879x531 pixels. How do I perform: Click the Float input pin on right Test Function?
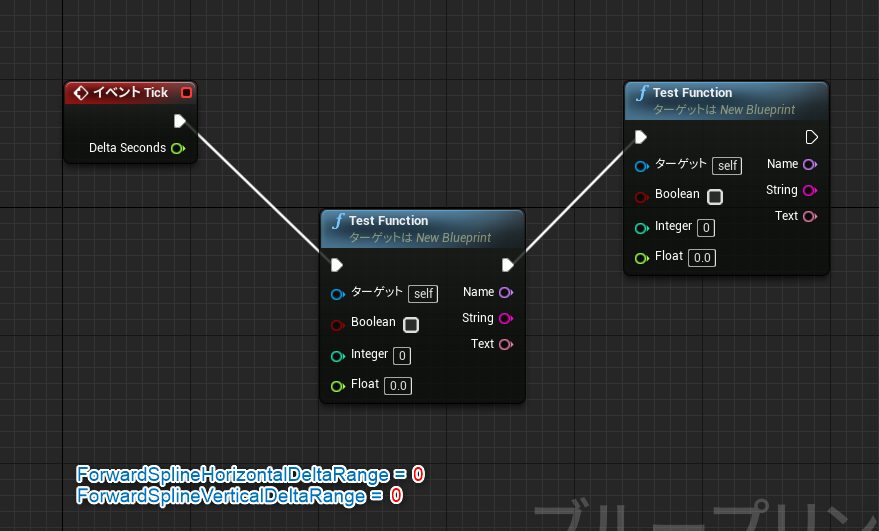pos(642,258)
